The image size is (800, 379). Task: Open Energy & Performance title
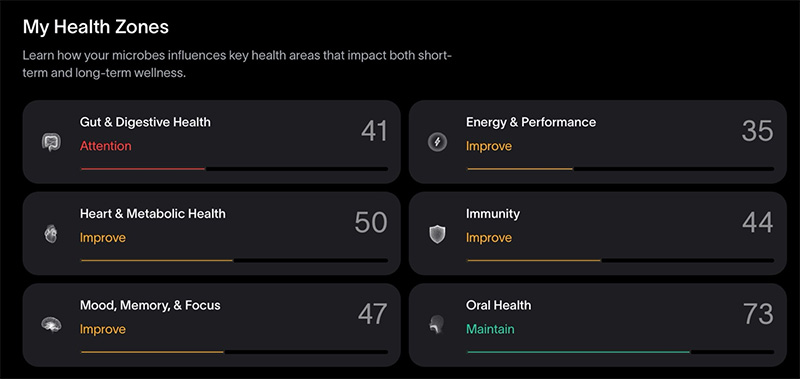pyautogui.click(x=531, y=122)
